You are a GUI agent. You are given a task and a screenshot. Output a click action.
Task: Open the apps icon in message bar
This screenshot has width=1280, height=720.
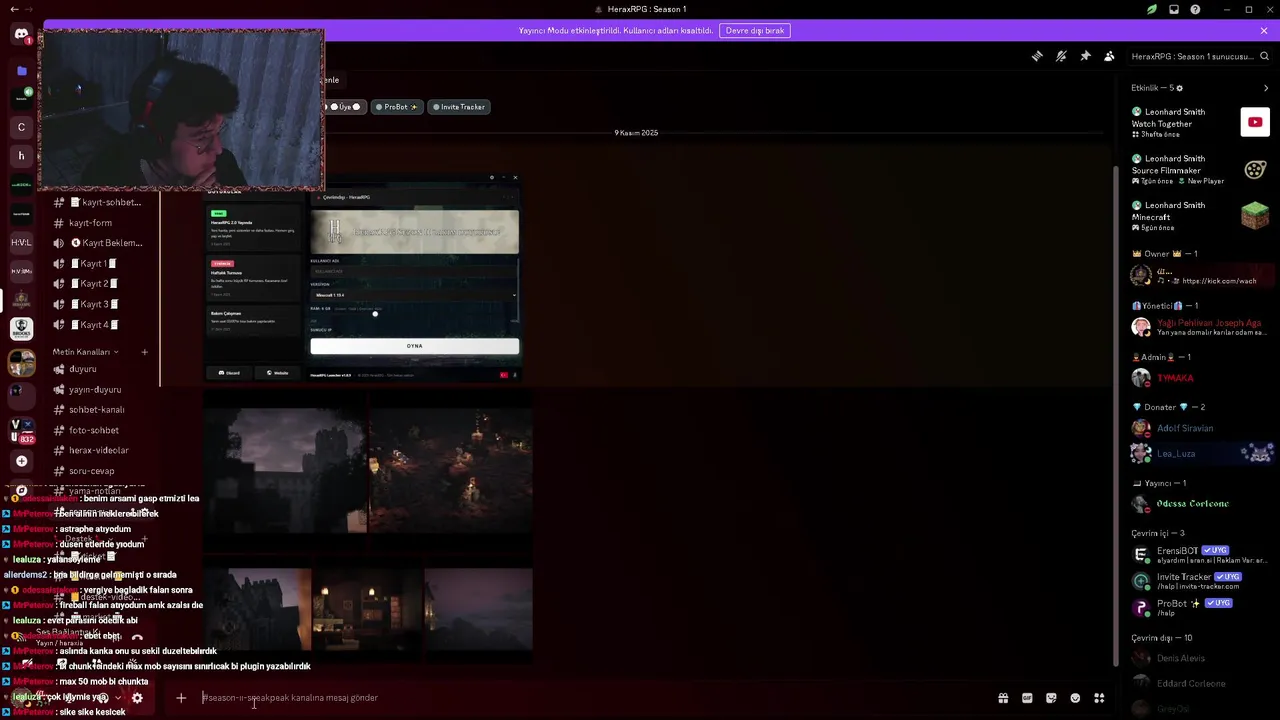[x=1099, y=698]
